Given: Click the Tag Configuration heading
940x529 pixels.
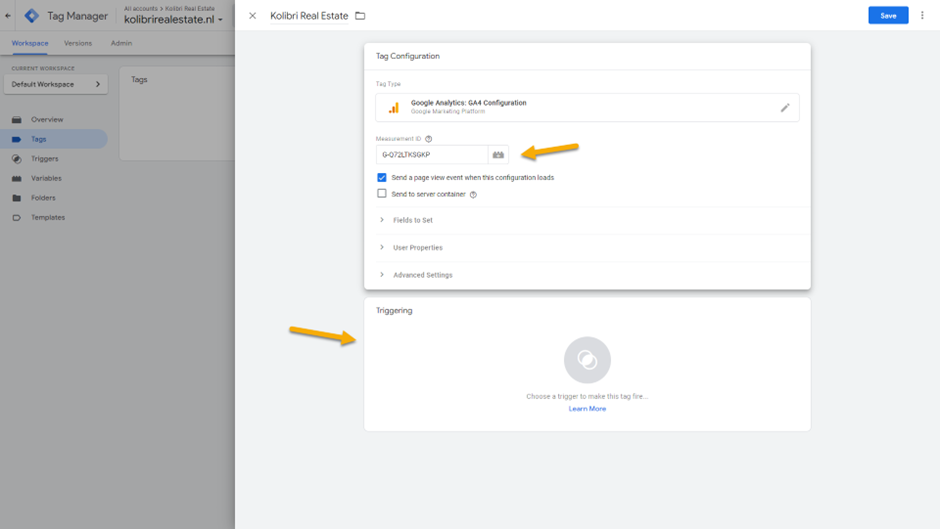Looking at the screenshot, I should (x=408, y=56).
